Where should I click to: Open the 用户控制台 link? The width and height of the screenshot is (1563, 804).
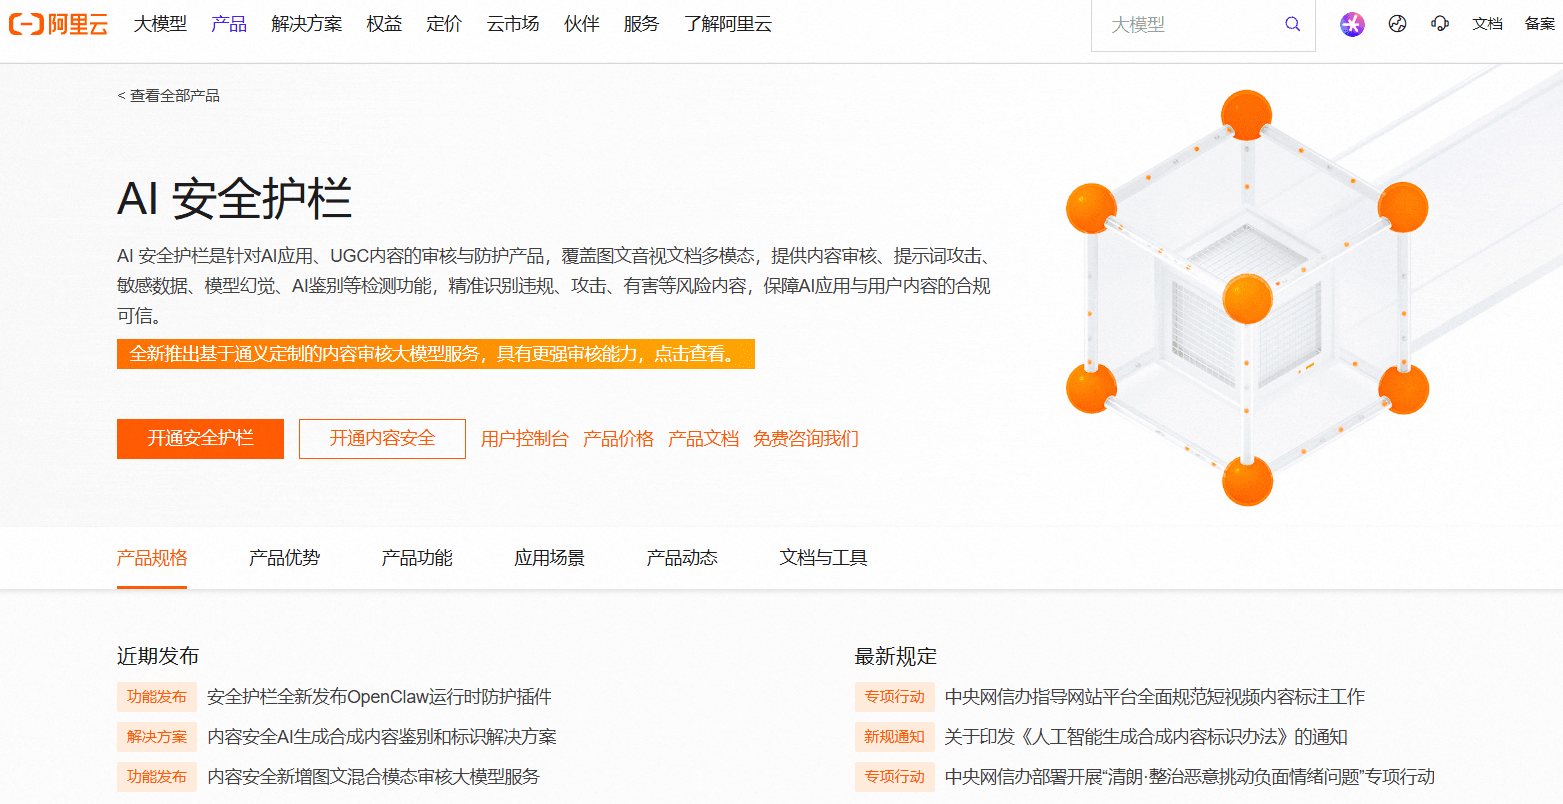click(524, 439)
